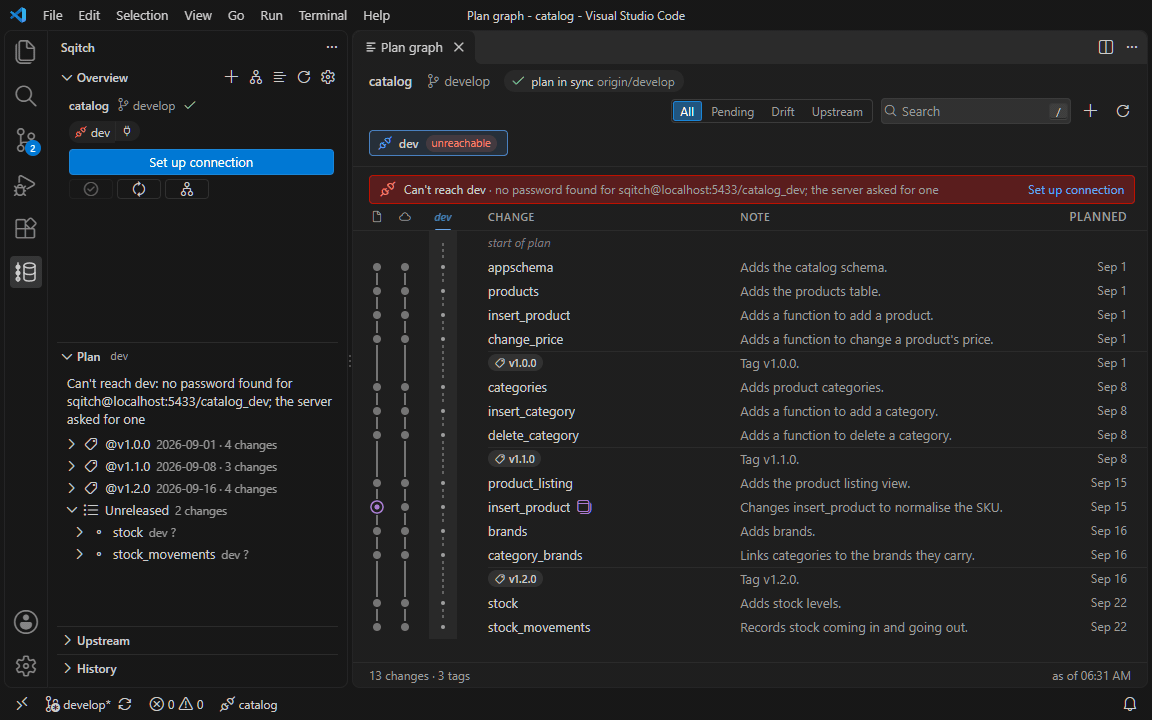Expand the @v1.0.0 tag group
This screenshot has width=1152, height=720.
point(71,444)
